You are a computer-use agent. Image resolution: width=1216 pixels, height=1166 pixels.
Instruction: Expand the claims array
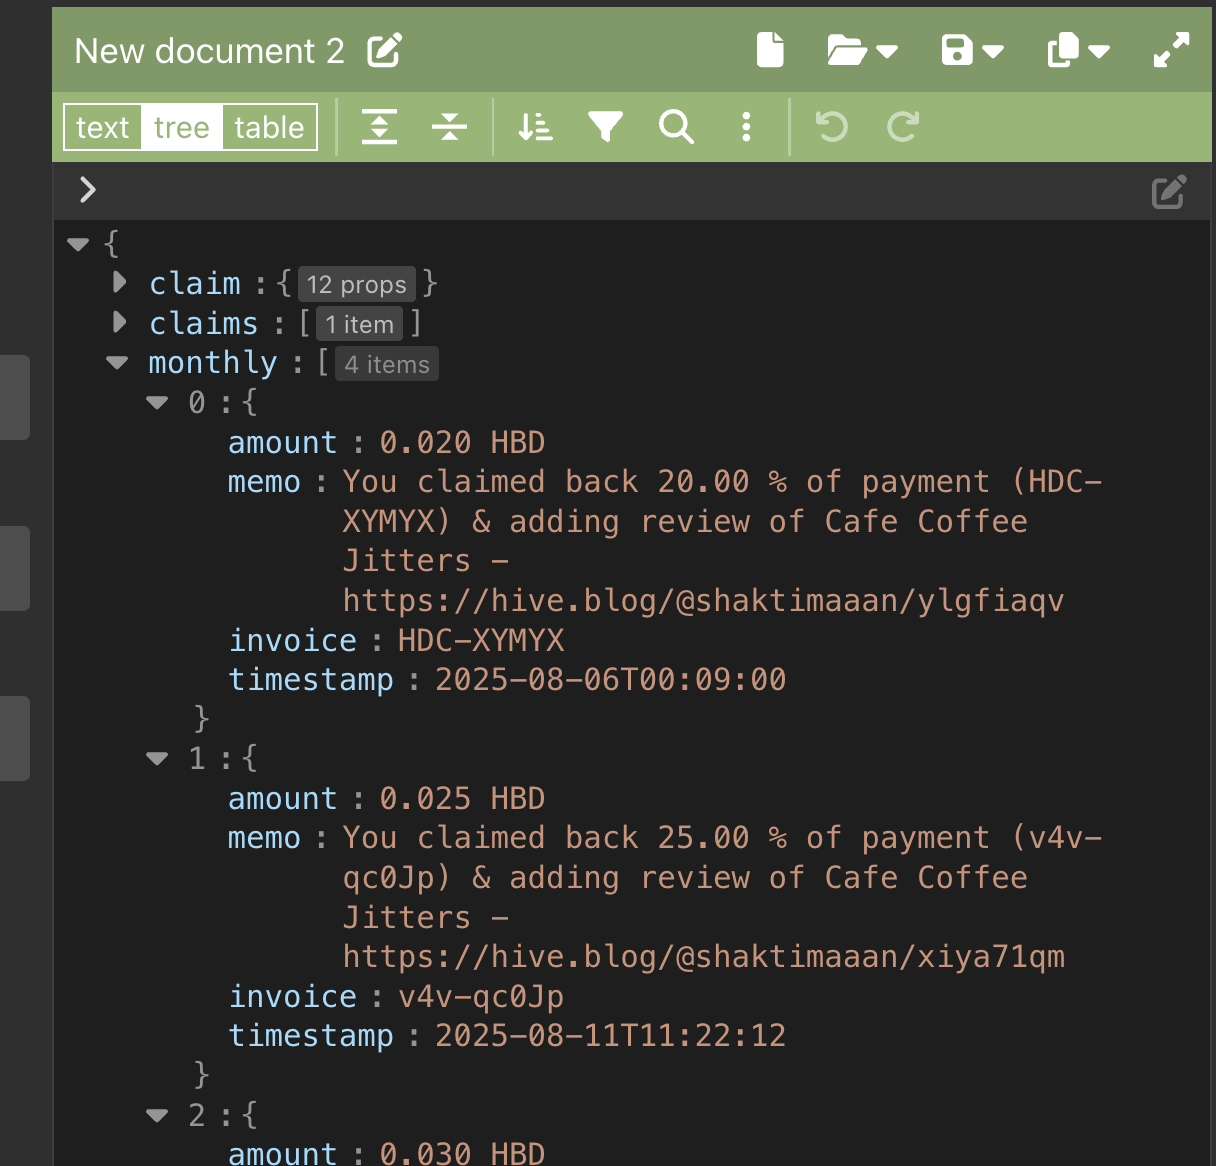pyautogui.click(x=119, y=322)
